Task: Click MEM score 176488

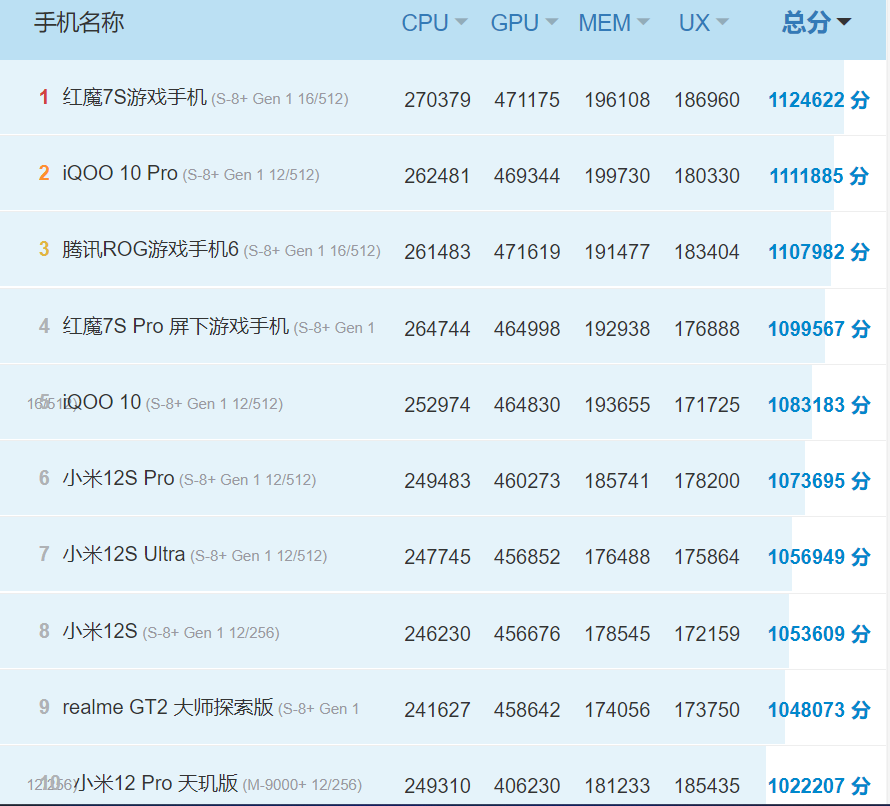Action: [617, 557]
